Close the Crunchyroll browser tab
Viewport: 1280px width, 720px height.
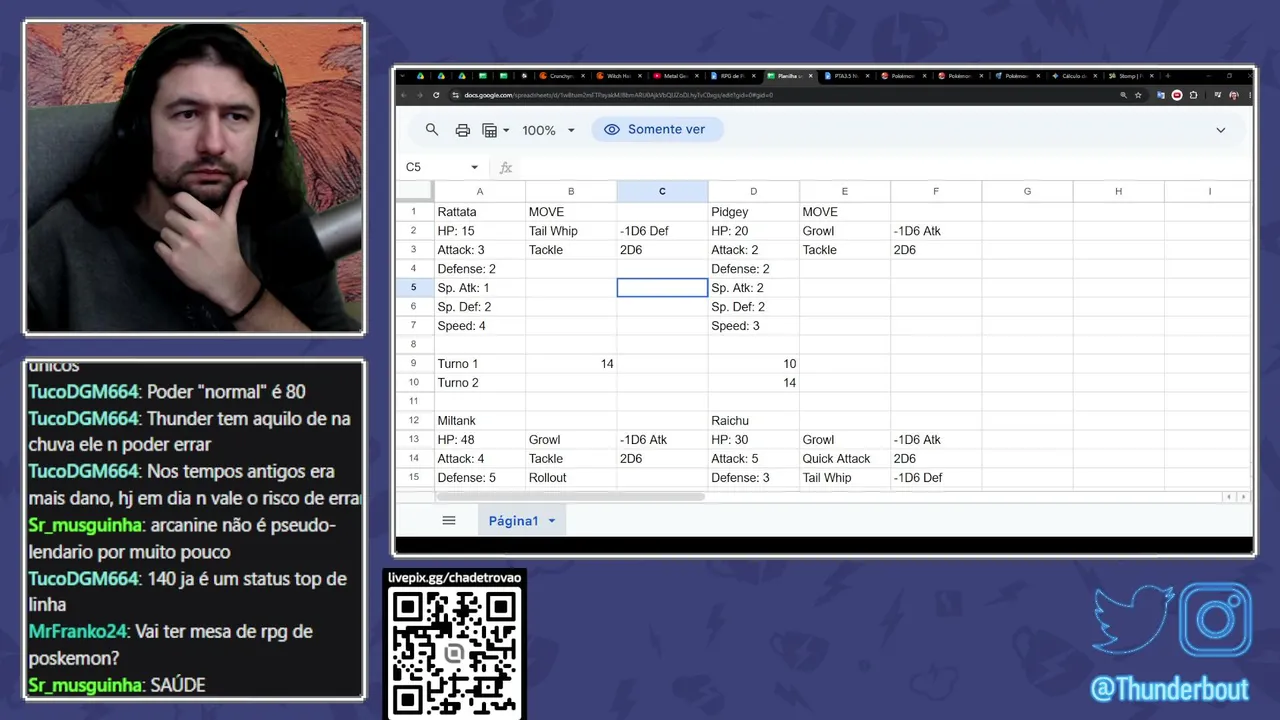[x=583, y=76]
